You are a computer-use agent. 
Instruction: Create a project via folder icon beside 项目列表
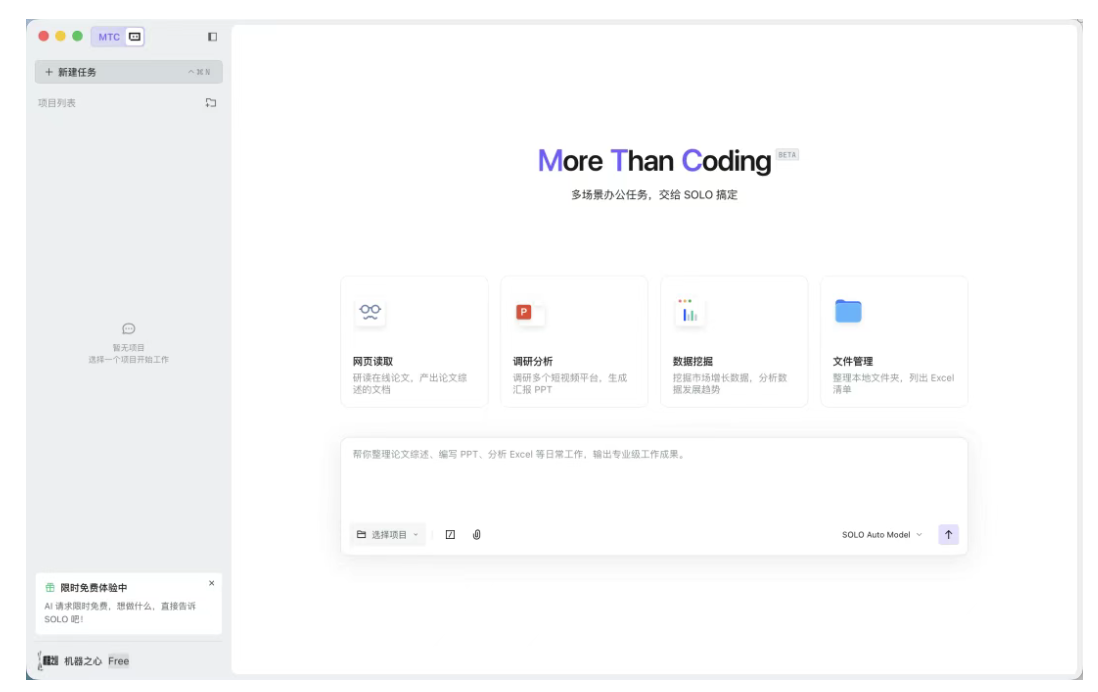point(209,102)
